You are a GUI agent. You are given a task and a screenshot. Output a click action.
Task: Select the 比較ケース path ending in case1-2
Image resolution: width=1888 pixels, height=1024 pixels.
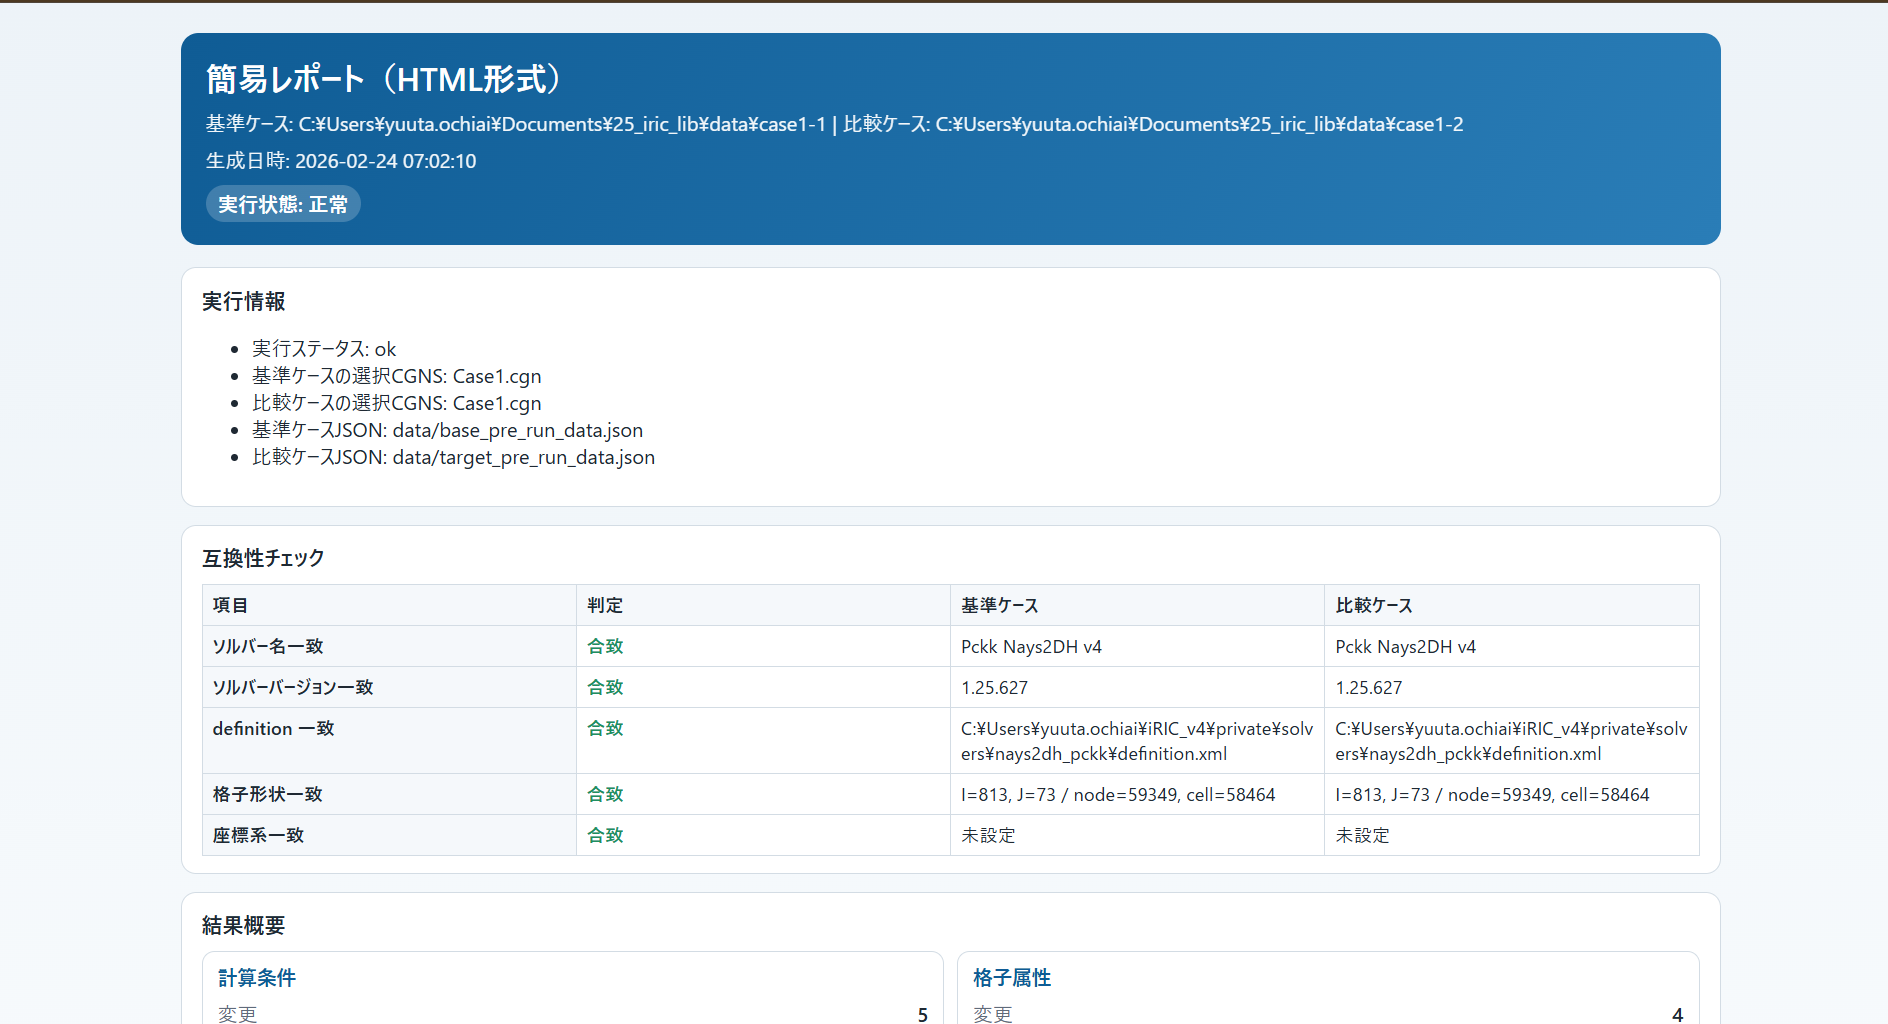pyautogui.click(x=1199, y=124)
